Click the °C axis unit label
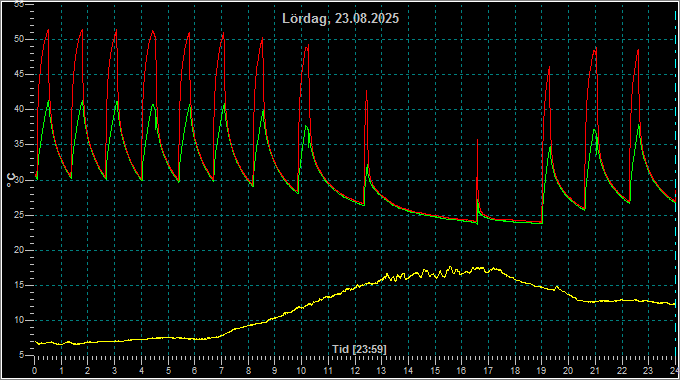 [11, 180]
